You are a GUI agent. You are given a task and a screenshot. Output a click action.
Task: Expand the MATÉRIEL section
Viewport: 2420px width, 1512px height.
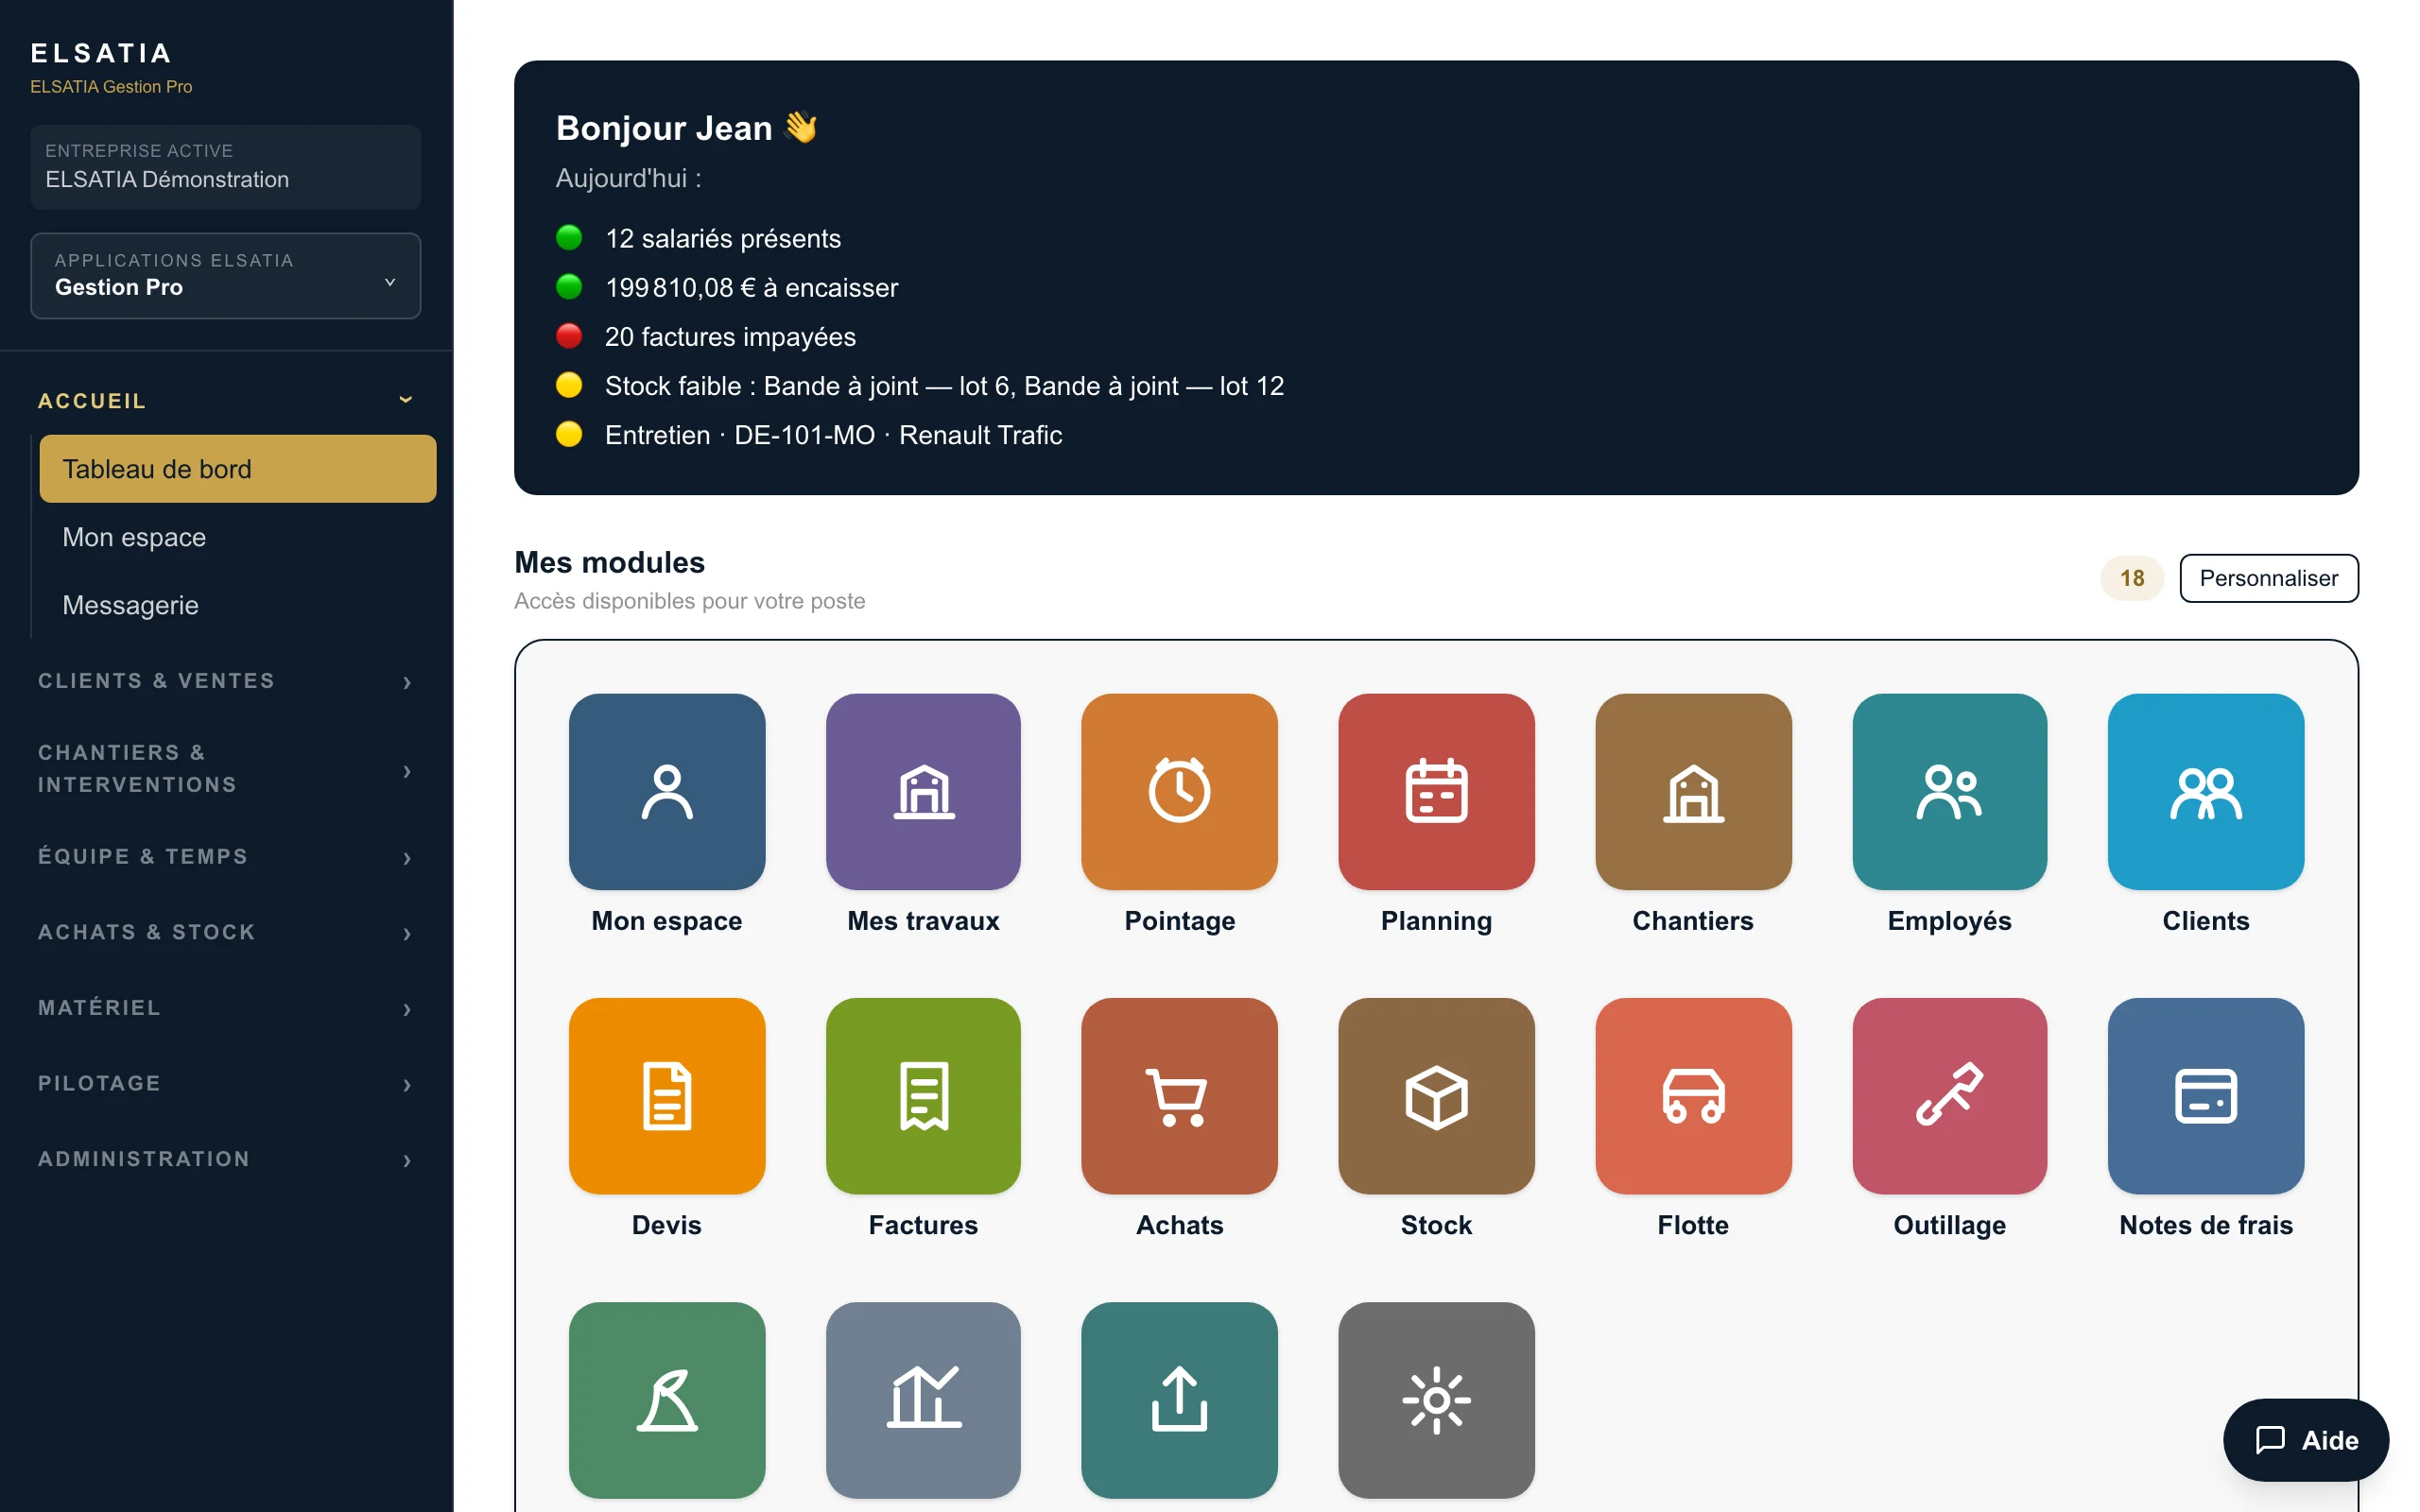tap(225, 1008)
